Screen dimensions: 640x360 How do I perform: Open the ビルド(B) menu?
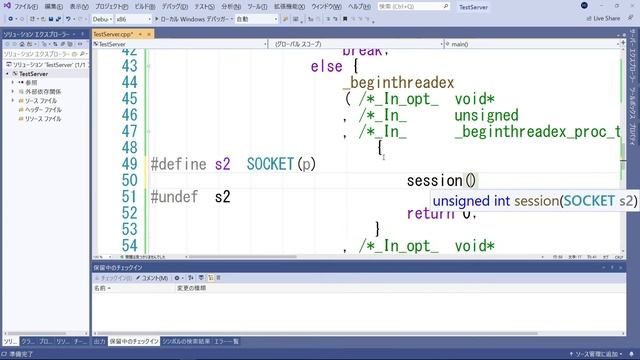click(x=144, y=7)
